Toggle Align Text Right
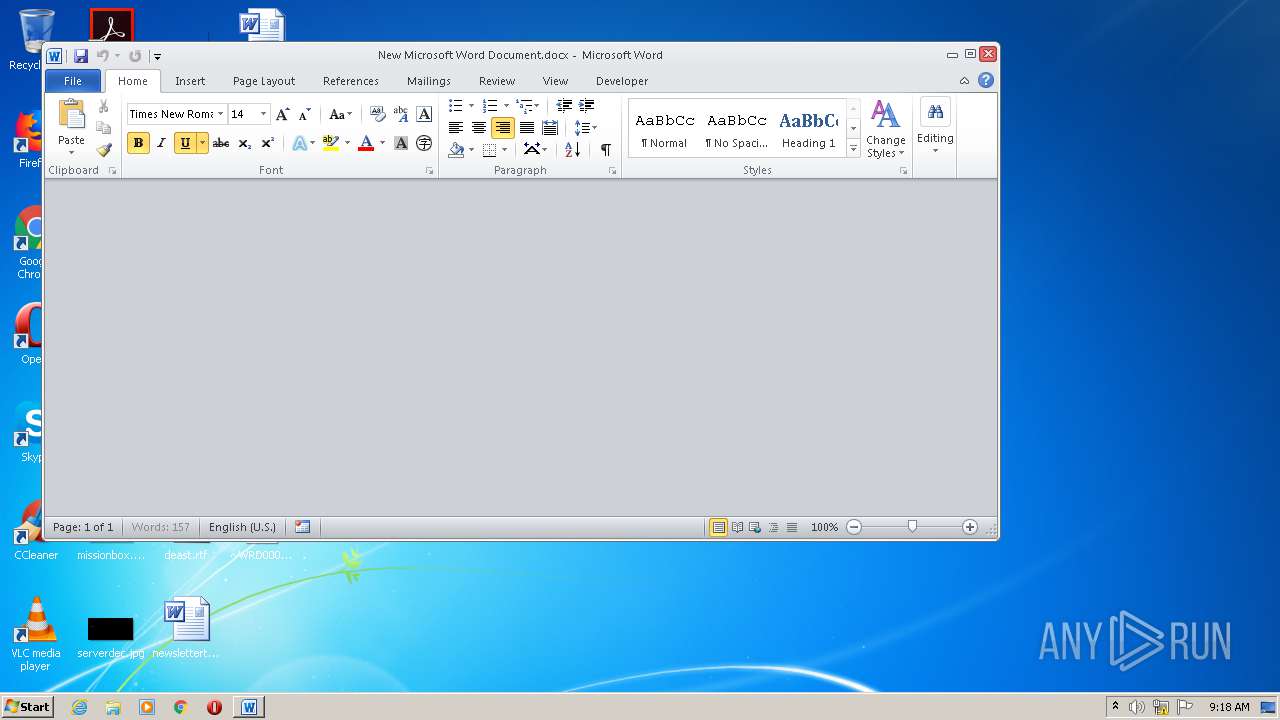 (503, 128)
